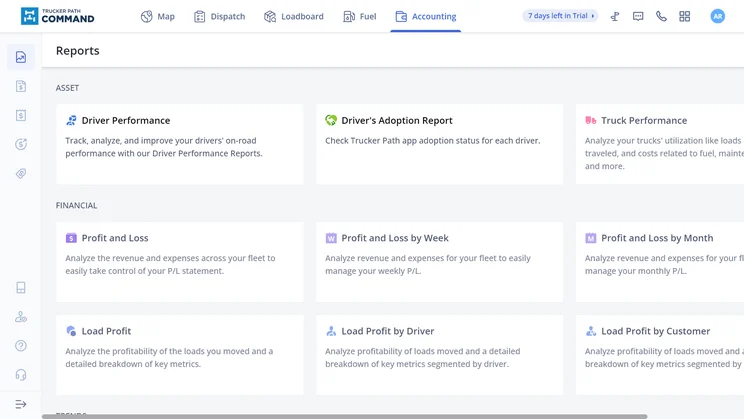The width and height of the screenshot is (744, 419).
Task: Select the Accounting tab
Action: pos(426,17)
